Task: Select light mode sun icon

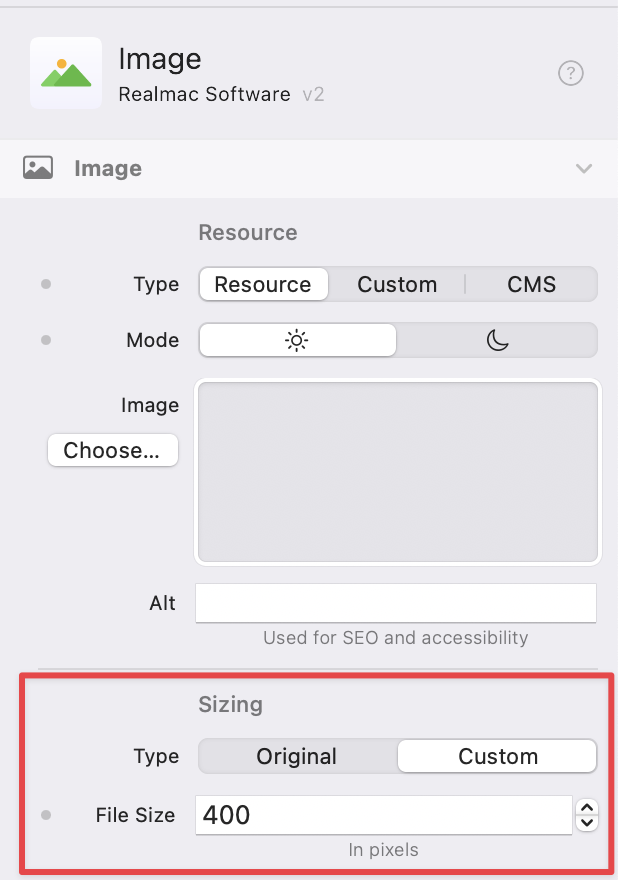Action: click(297, 340)
